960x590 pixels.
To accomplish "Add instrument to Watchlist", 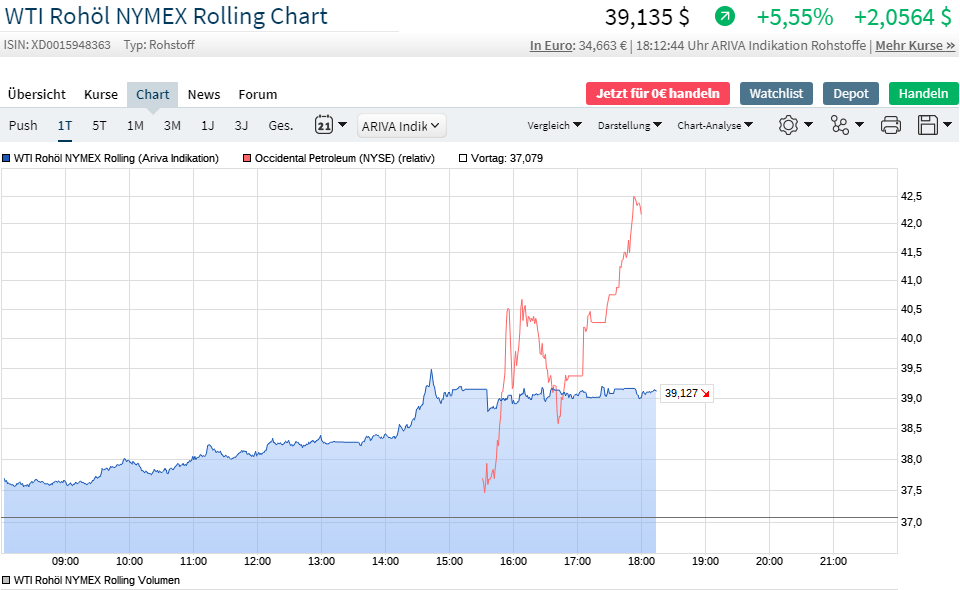I will coord(776,94).
